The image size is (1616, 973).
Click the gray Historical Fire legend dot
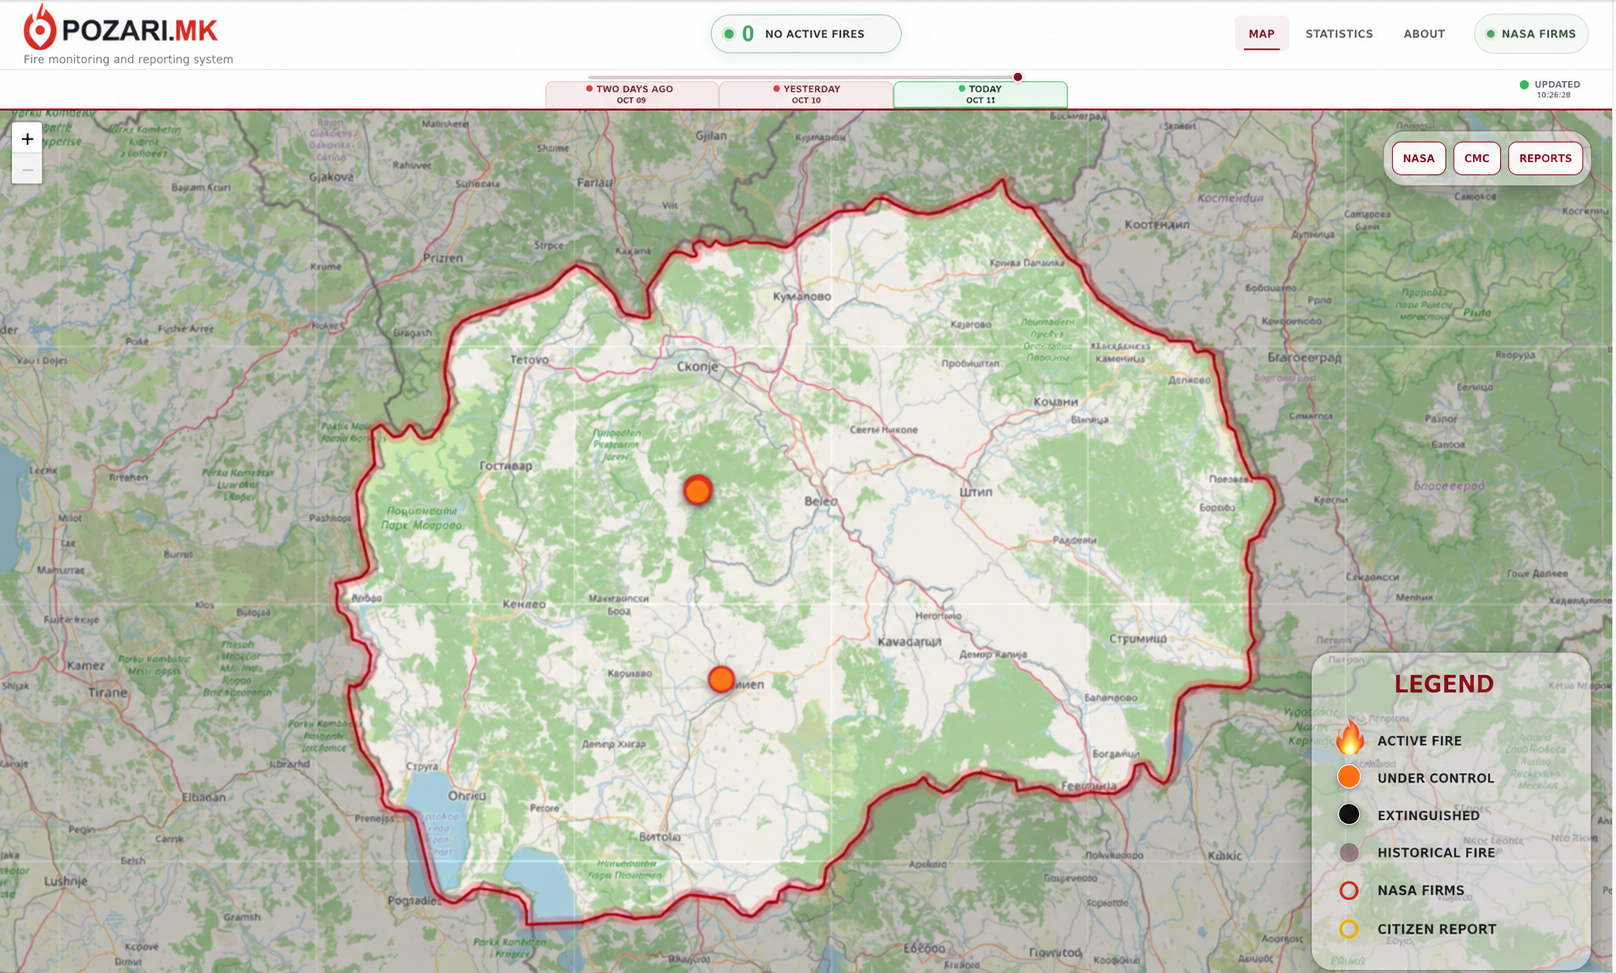pyautogui.click(x=1349, y=852)
